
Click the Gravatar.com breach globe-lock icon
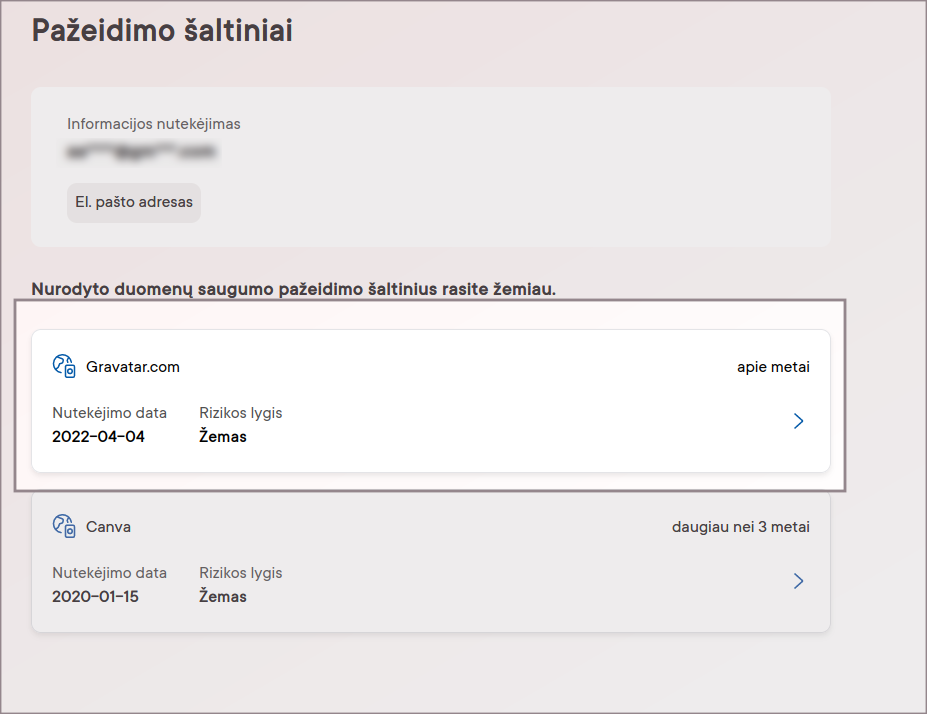coord(64,366)
